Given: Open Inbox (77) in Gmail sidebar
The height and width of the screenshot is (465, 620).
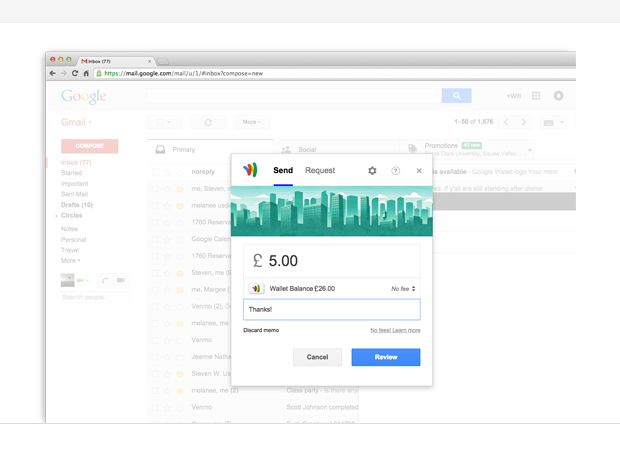Looking at the screenshot, I should point(76,163).
